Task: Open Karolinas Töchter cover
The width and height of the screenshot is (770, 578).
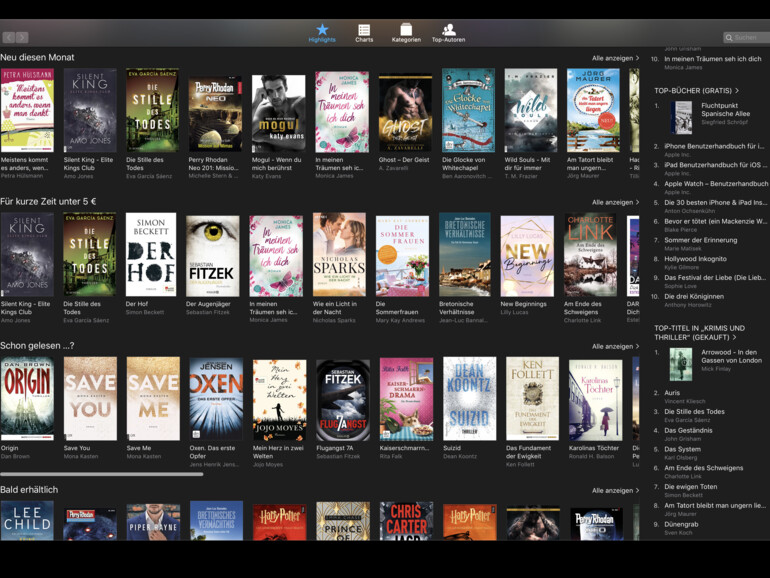Action: tap(596, 400)
